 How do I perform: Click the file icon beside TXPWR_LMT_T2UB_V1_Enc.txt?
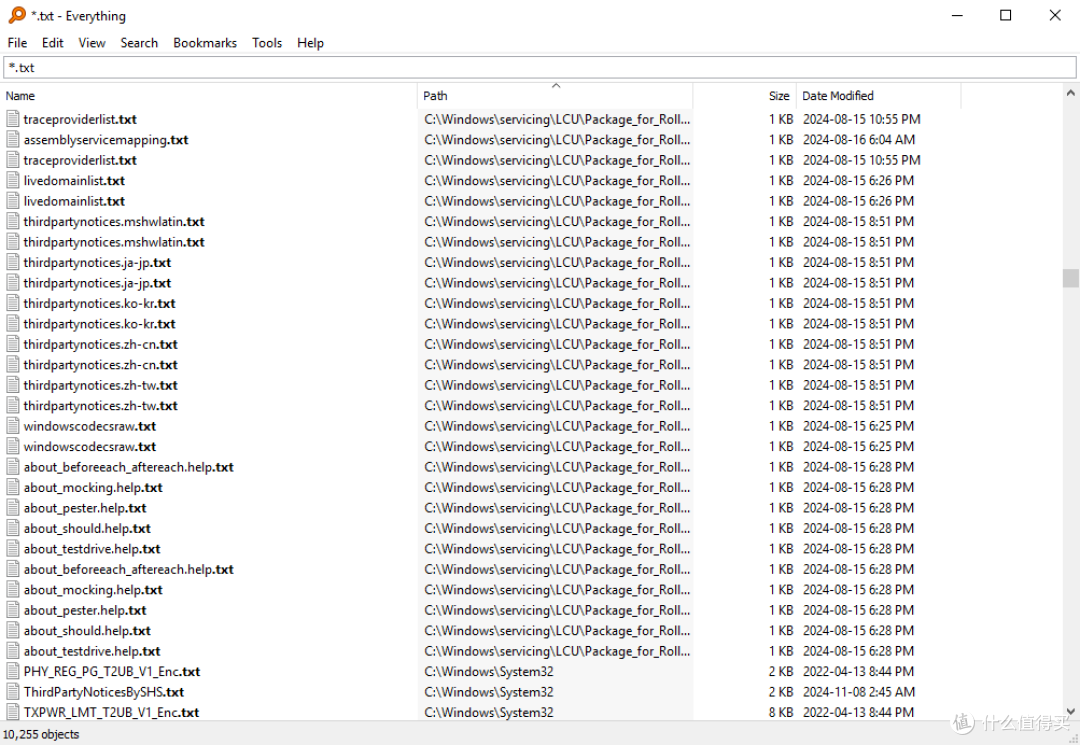pyautogui.click(x=12, y=712)
